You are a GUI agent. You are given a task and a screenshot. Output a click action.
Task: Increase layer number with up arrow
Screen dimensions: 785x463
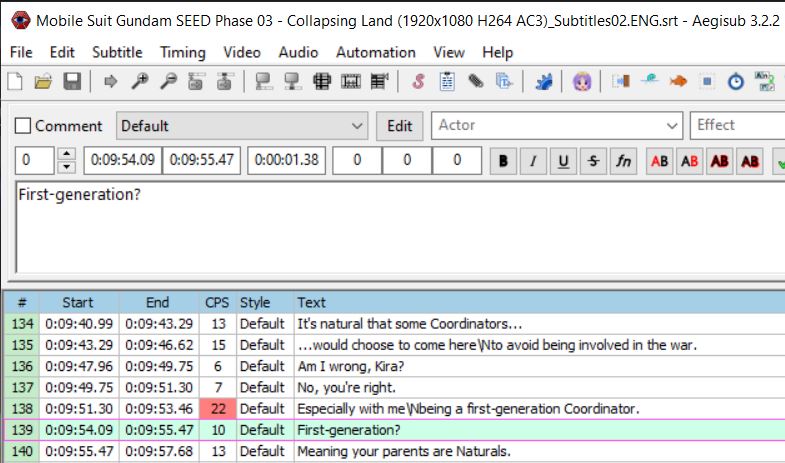(67, 154)
